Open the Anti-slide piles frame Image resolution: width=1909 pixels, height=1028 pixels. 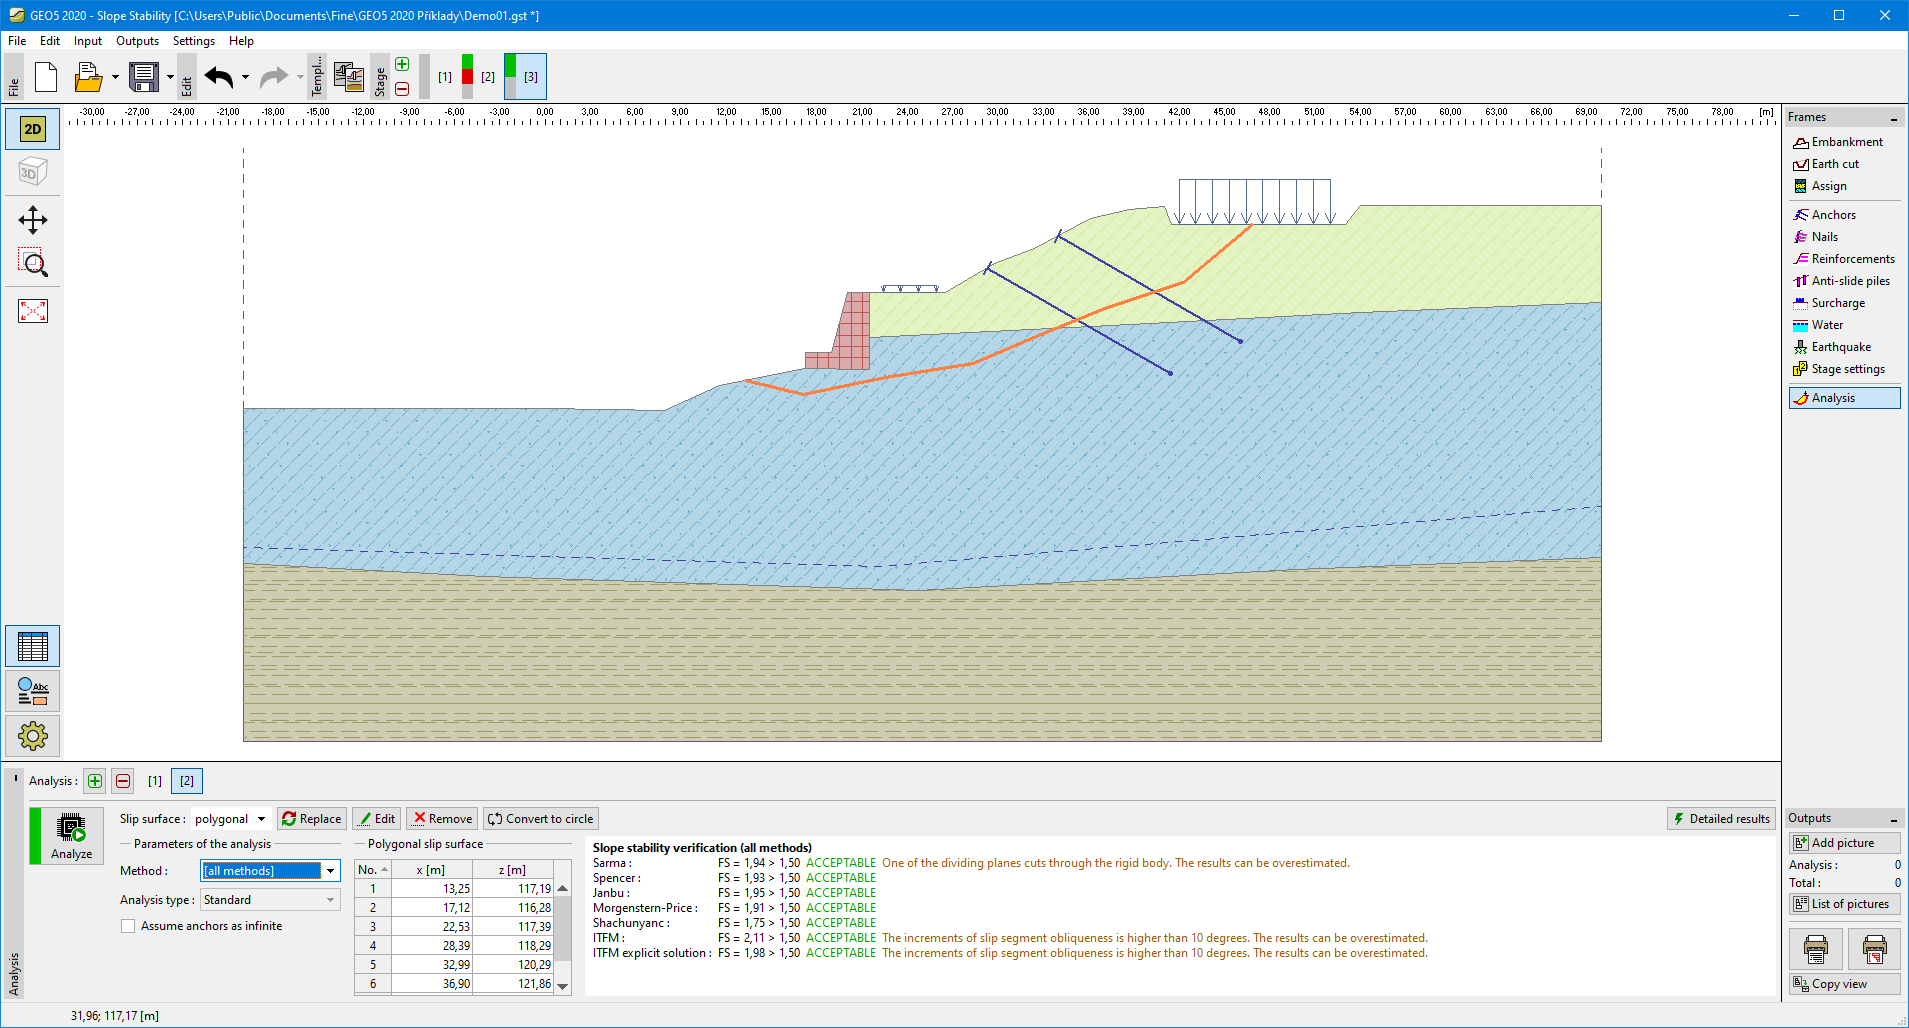[1844, 281]
